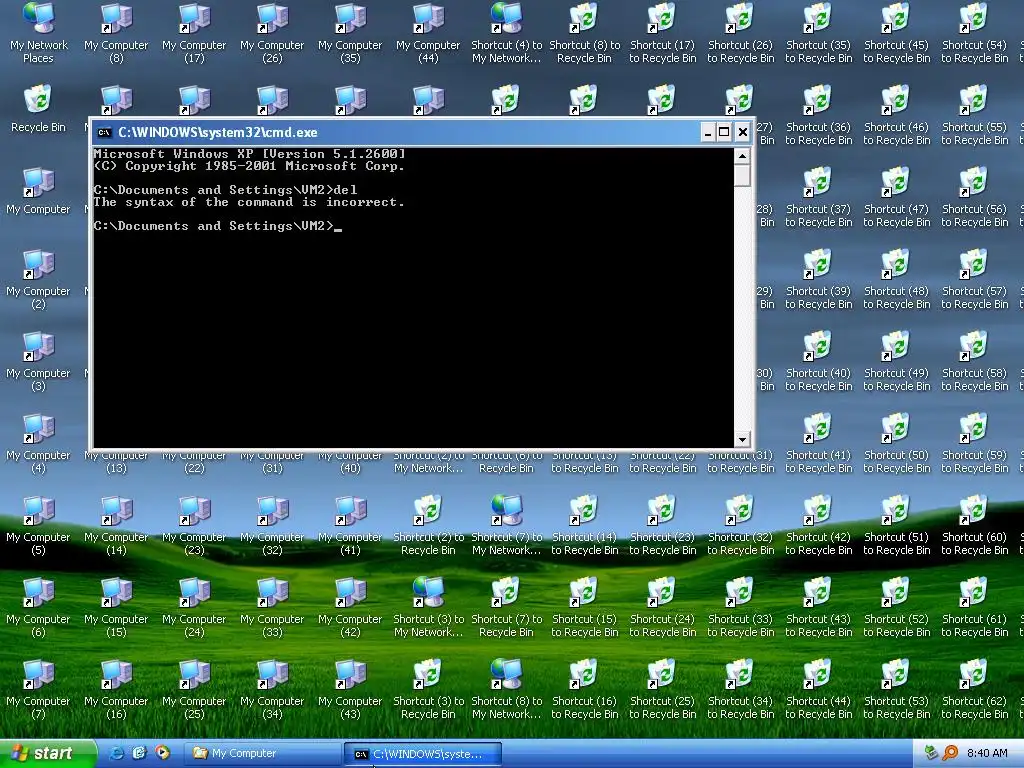
Task: Select Shortcut (58) to Recycle Bin
Action: click(x=974, y=361)
